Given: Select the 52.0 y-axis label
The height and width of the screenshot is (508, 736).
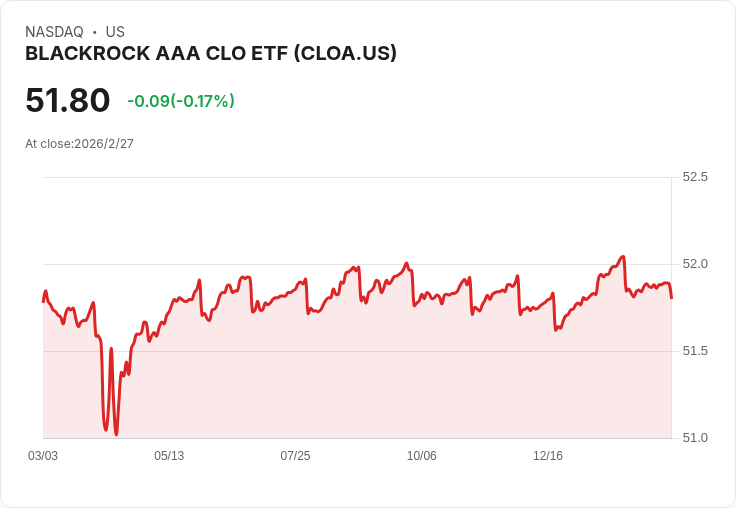Looking at the screenshot, I should coord(695,264).
